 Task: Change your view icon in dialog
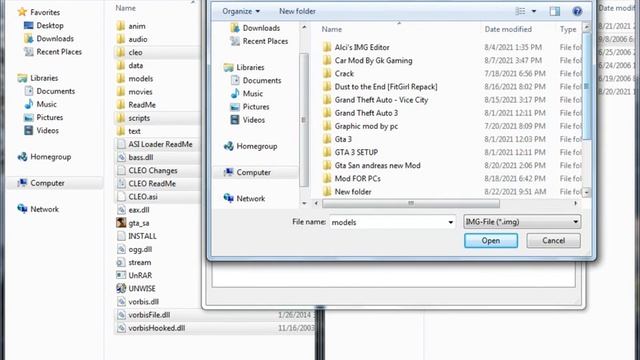coord(520,11)
